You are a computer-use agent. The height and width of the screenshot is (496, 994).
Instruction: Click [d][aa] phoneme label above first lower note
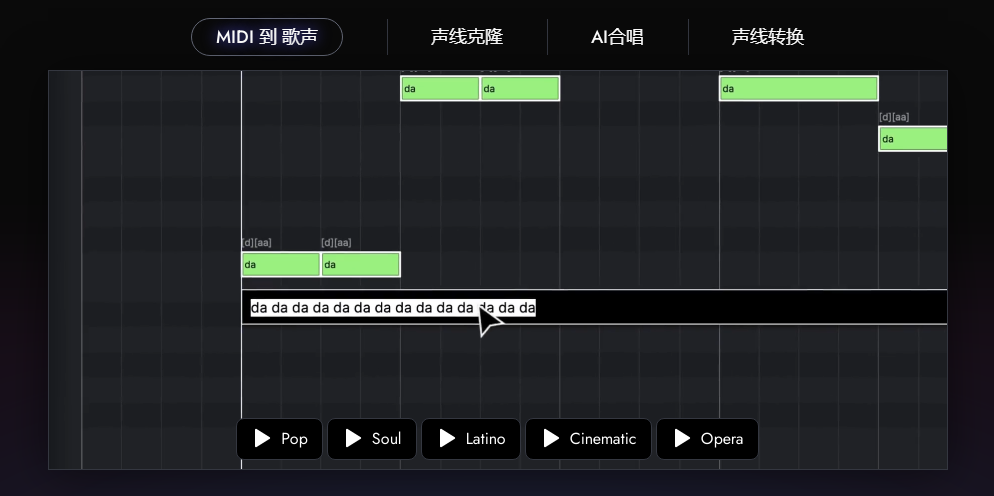256,243
